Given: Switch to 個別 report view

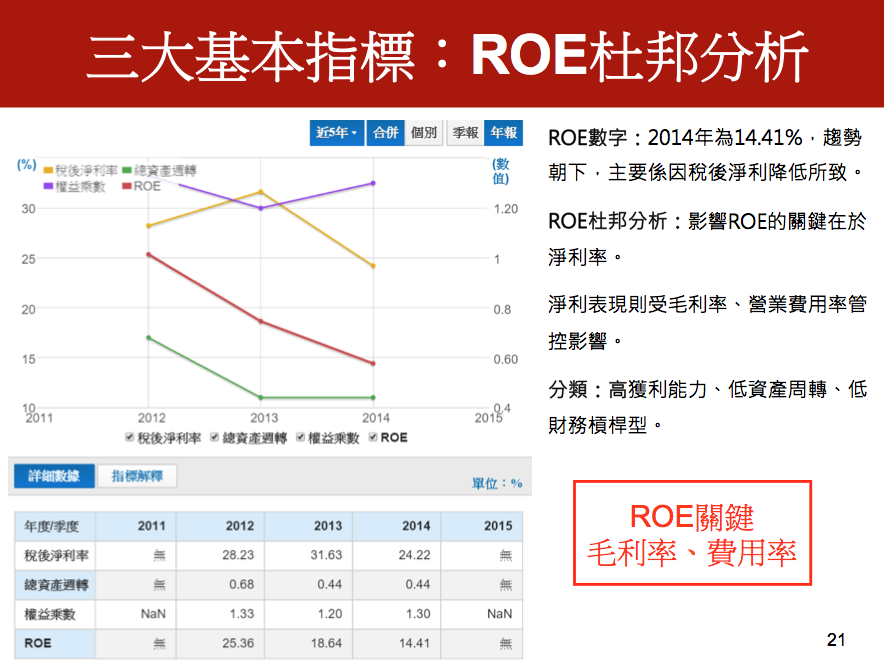Looking at the screenshot, I should 424,132.
